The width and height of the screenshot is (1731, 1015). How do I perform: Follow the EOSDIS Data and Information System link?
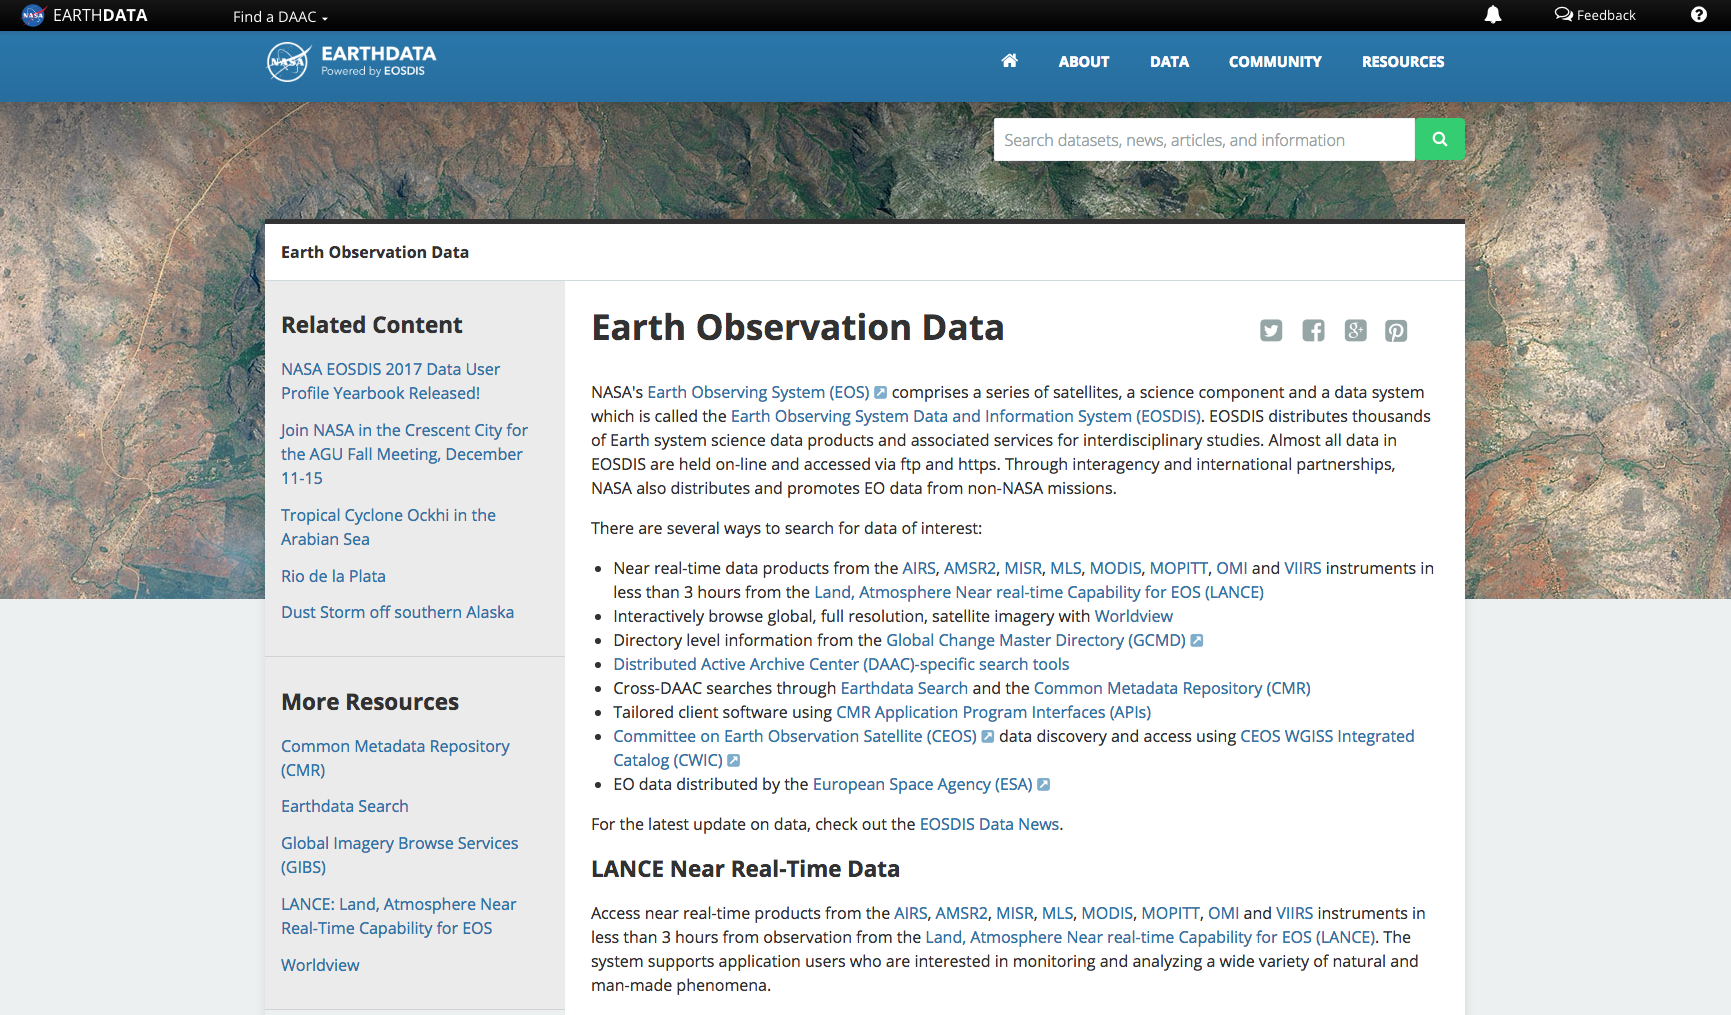966,416
